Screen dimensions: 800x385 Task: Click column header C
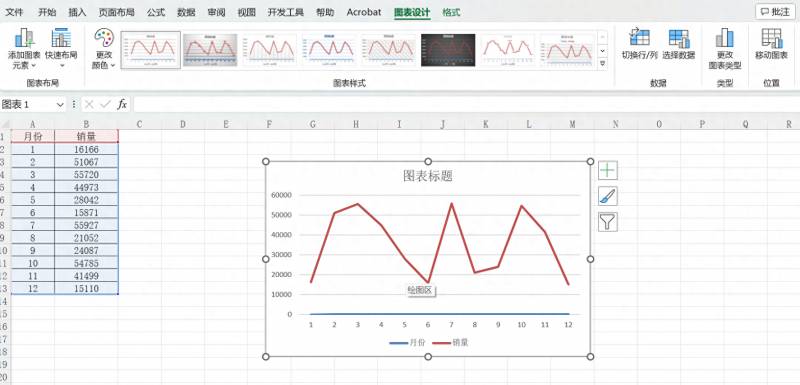(139, 124)
